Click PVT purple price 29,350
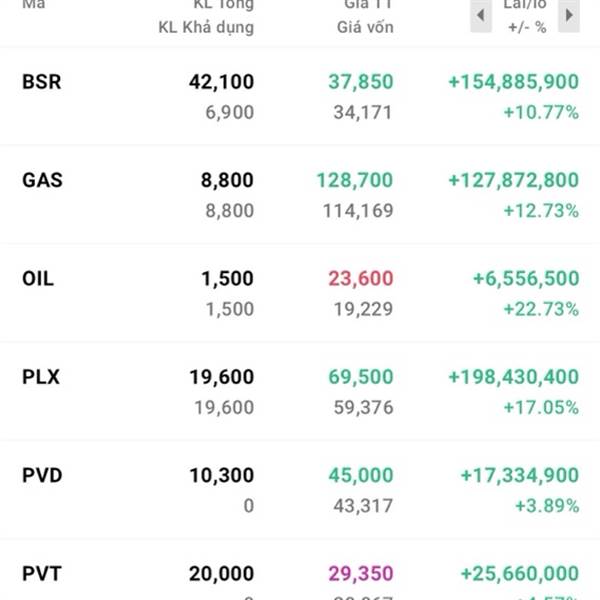Image resolution: width=600 pixels, height=600 pixels. (x=360, y=573)
